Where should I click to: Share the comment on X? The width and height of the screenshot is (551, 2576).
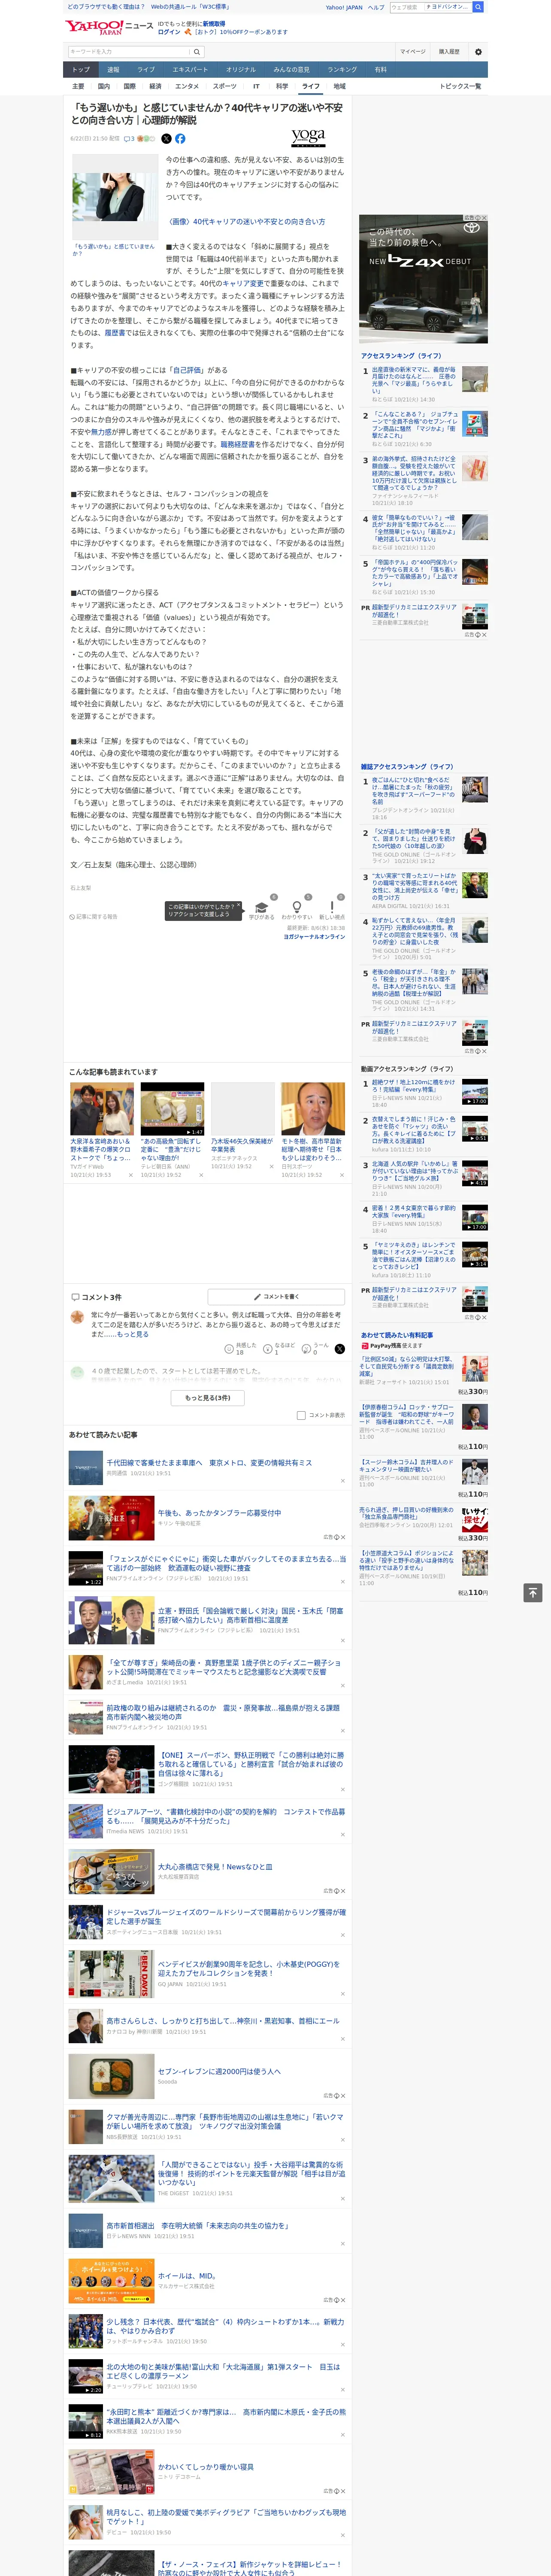[340, 1349]
